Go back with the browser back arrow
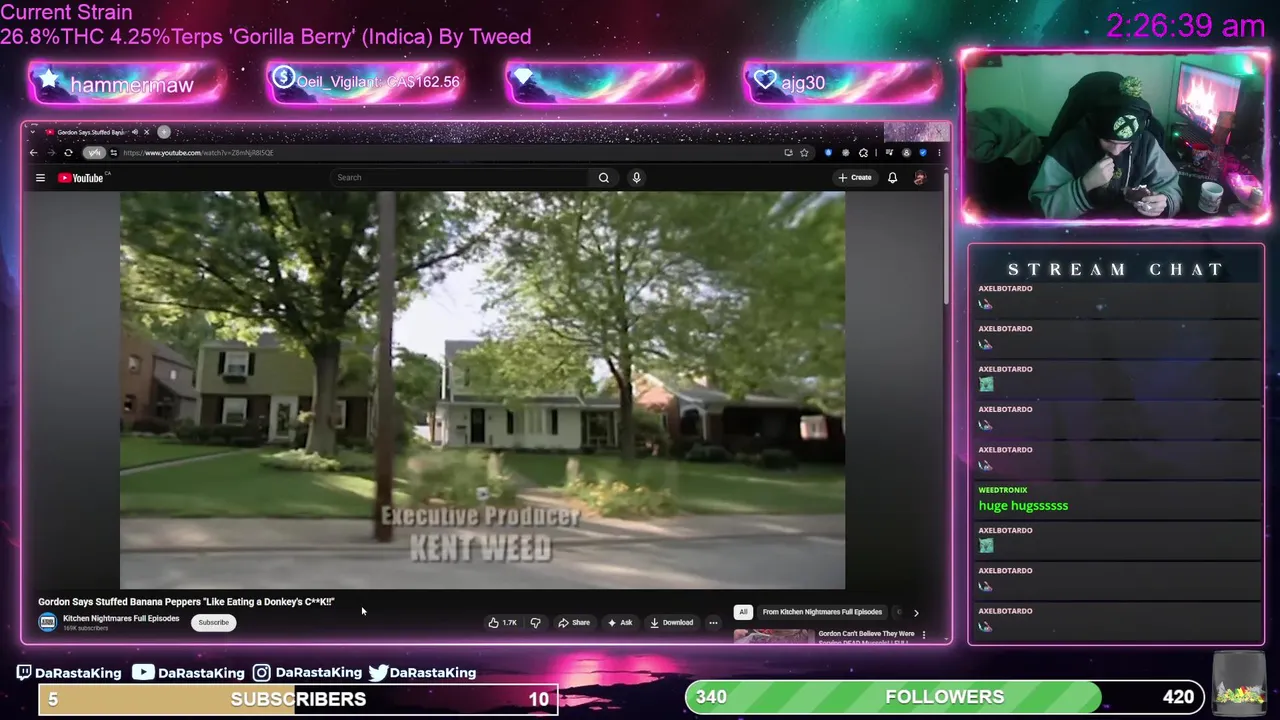This screenshot has height=720, width=1280. coord(34,153)
